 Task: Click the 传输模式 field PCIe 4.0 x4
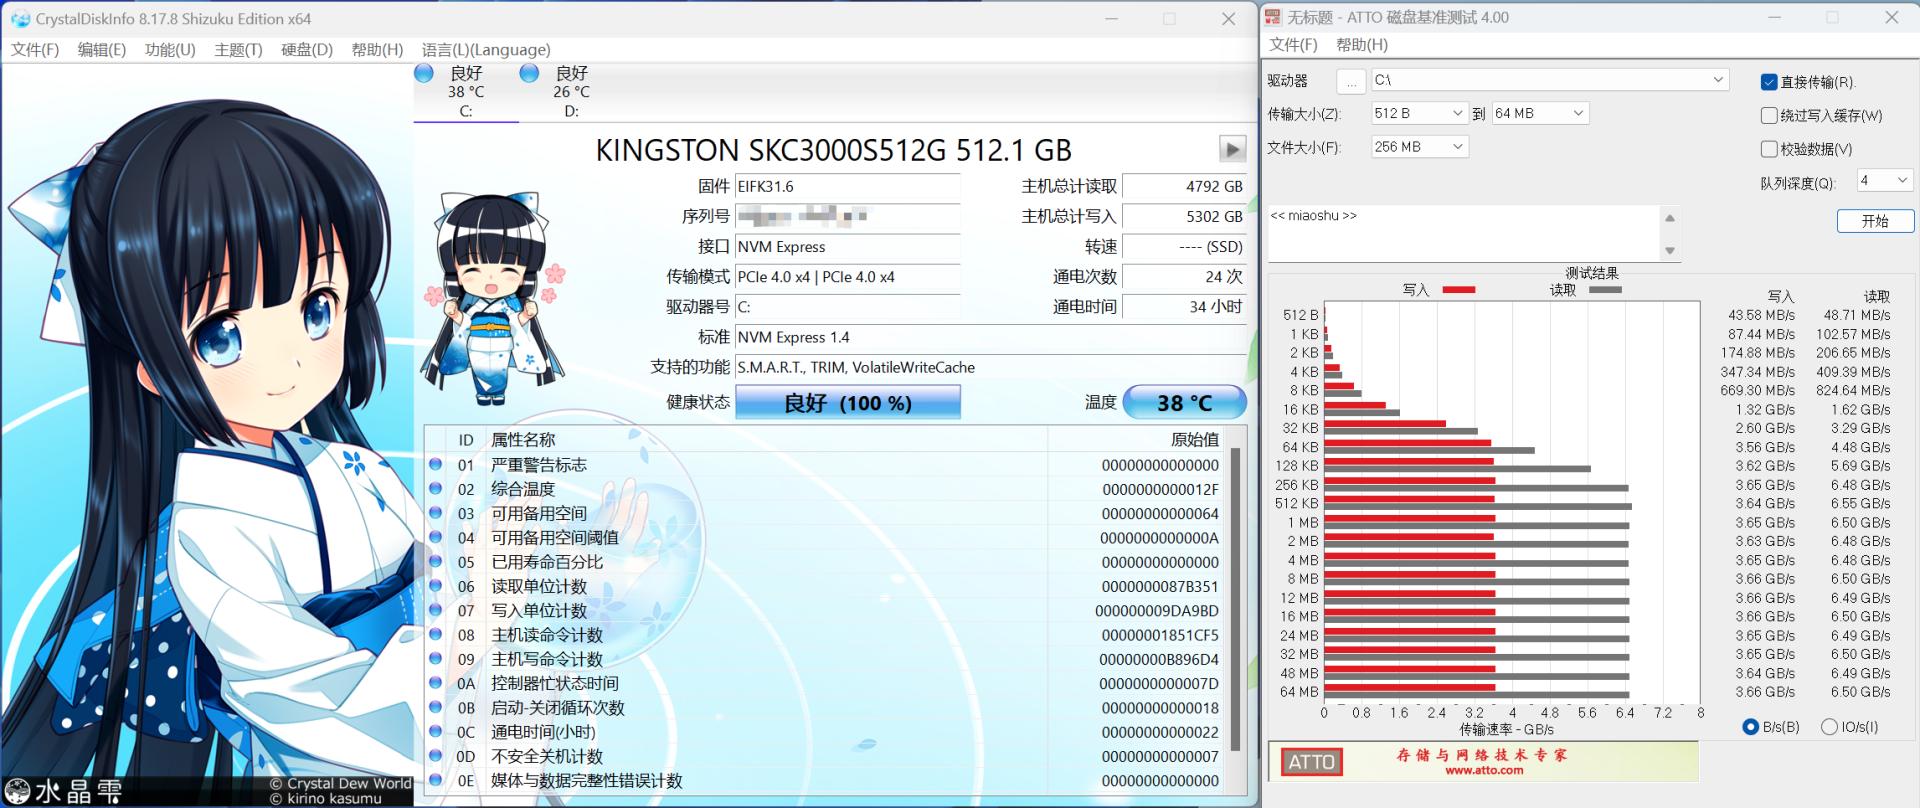click(848, 277)
